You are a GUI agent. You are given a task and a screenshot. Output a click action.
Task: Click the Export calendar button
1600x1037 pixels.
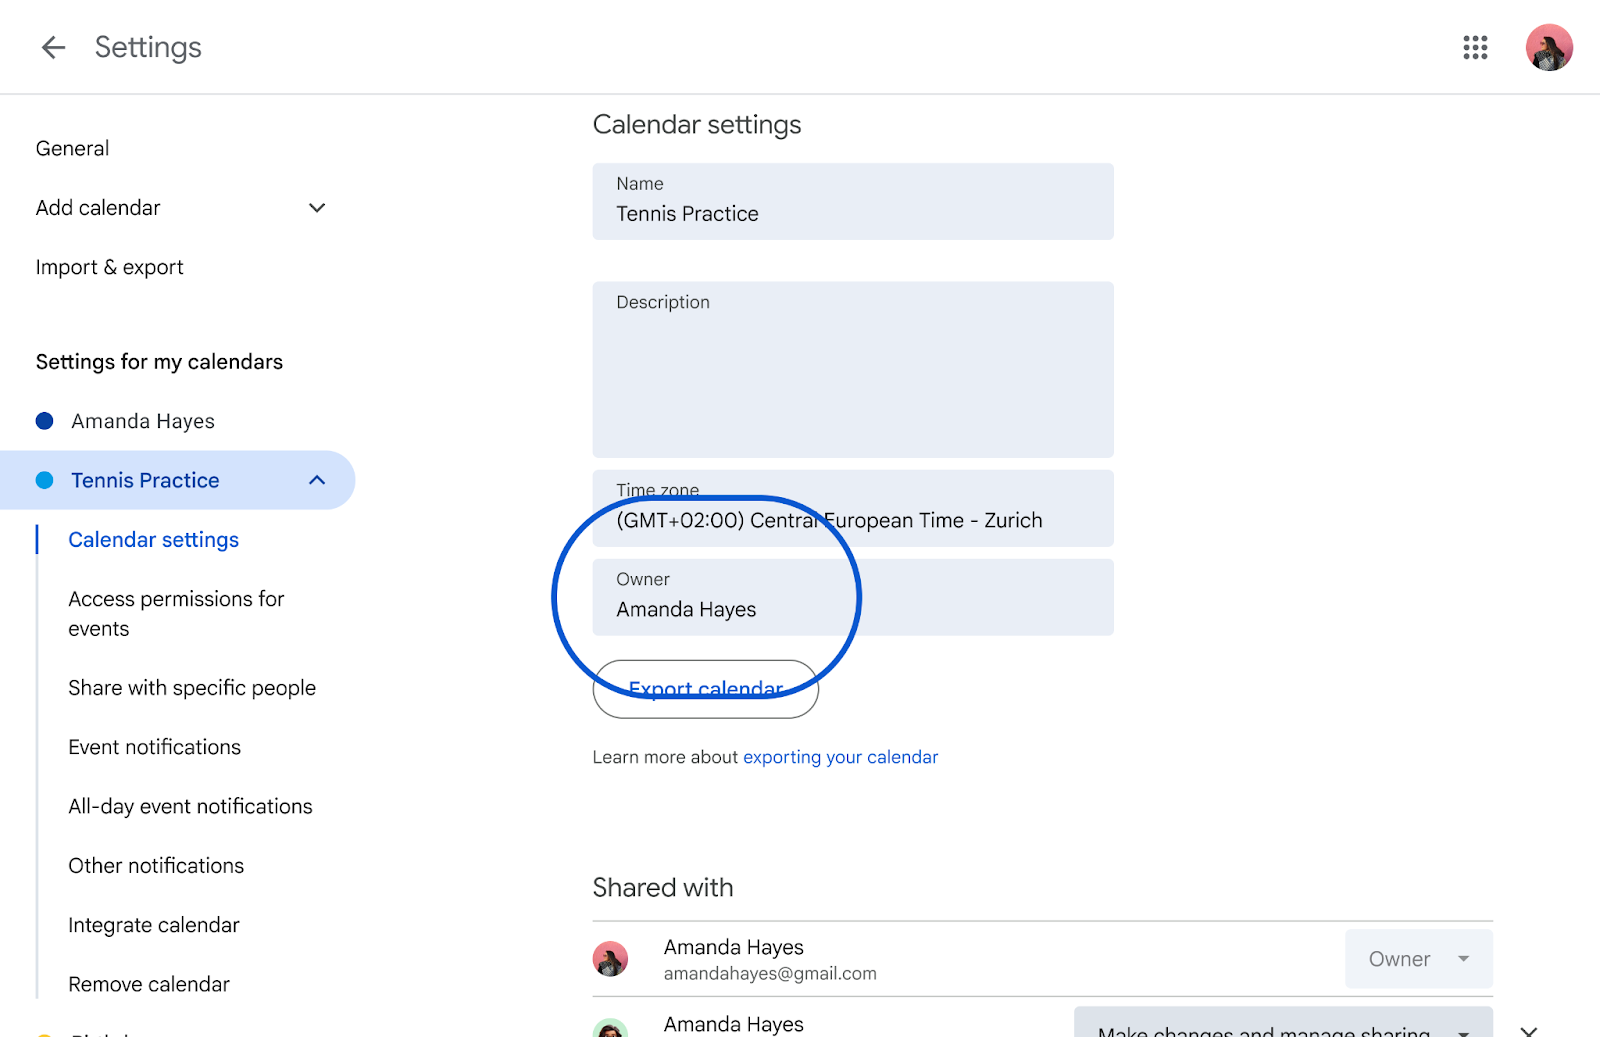pyautogui.click(x=705, y=689)
